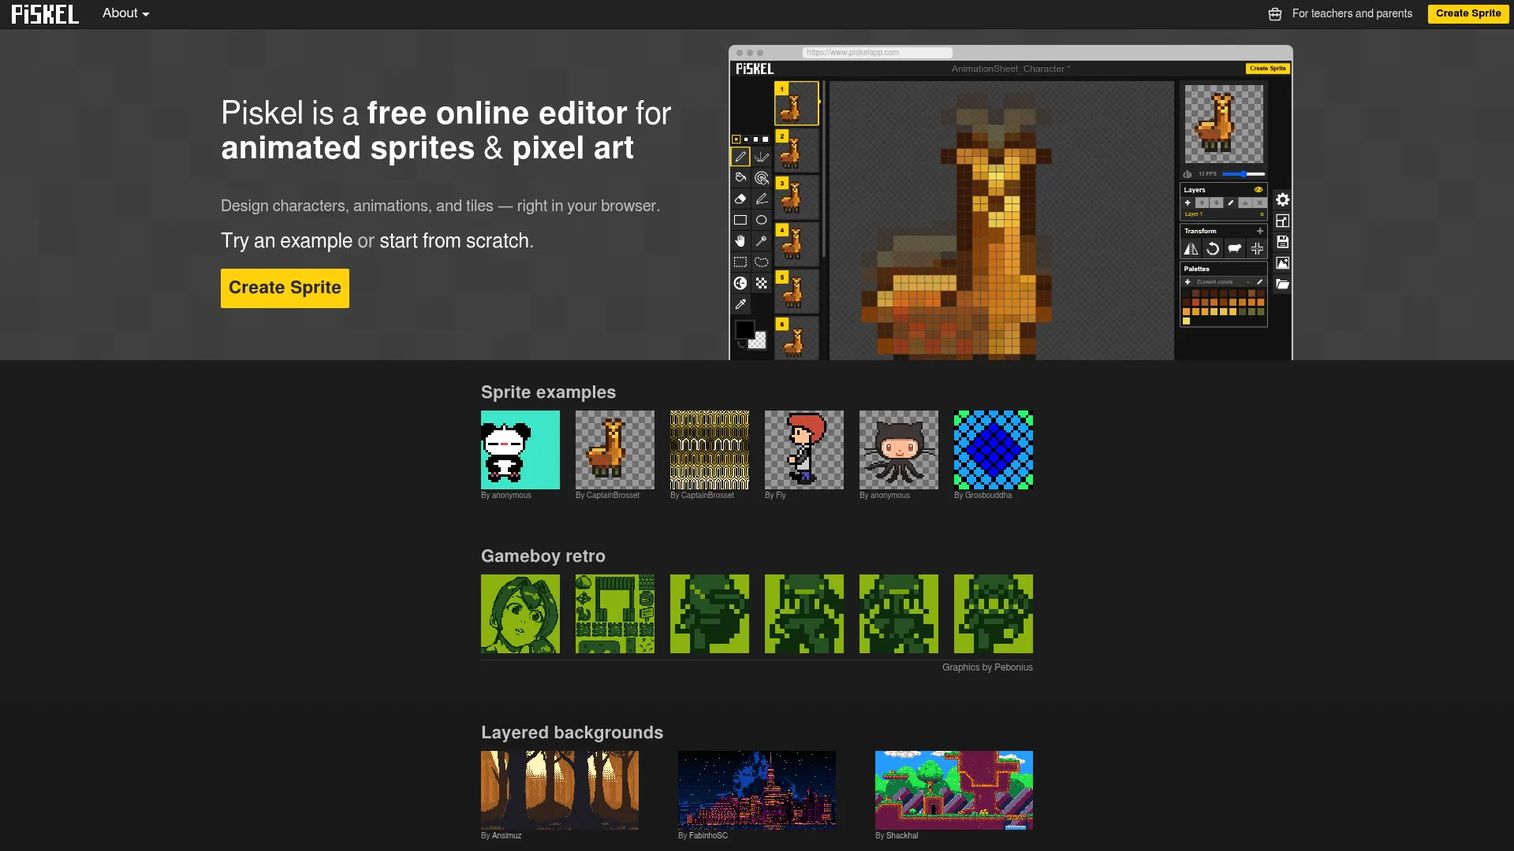
Task: Select the smallest pen size option
Action: coord(736,139)
